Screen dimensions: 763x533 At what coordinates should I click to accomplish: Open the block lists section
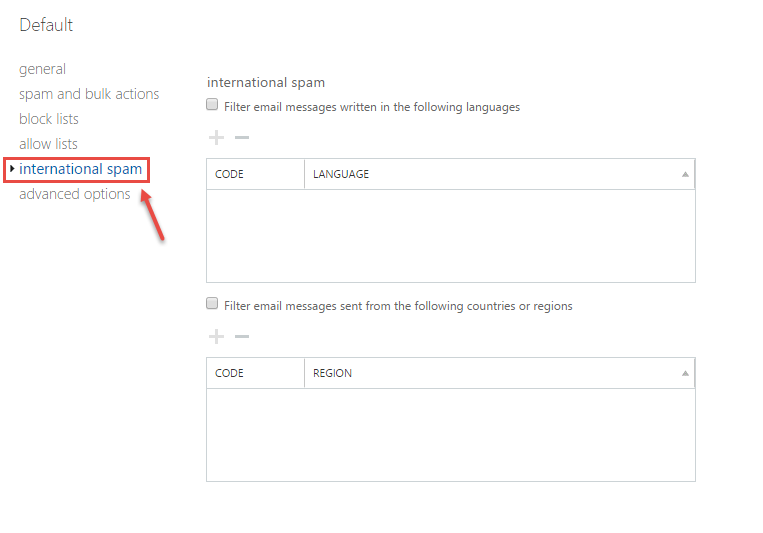tap(49, 119)
